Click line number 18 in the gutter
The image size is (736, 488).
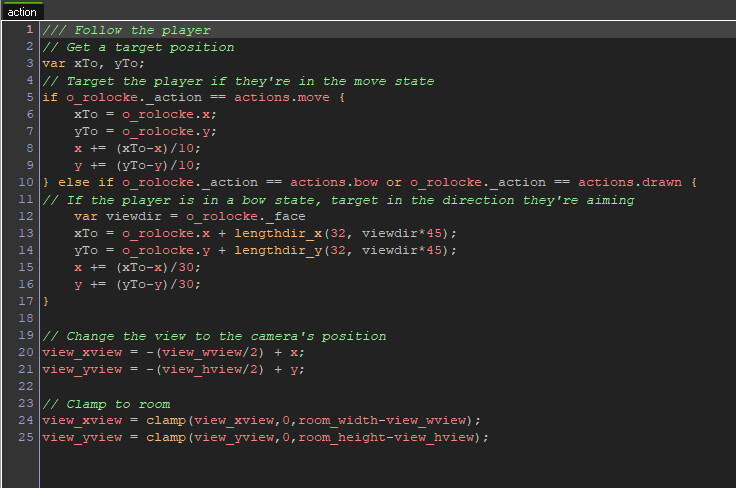pos(26,318)
